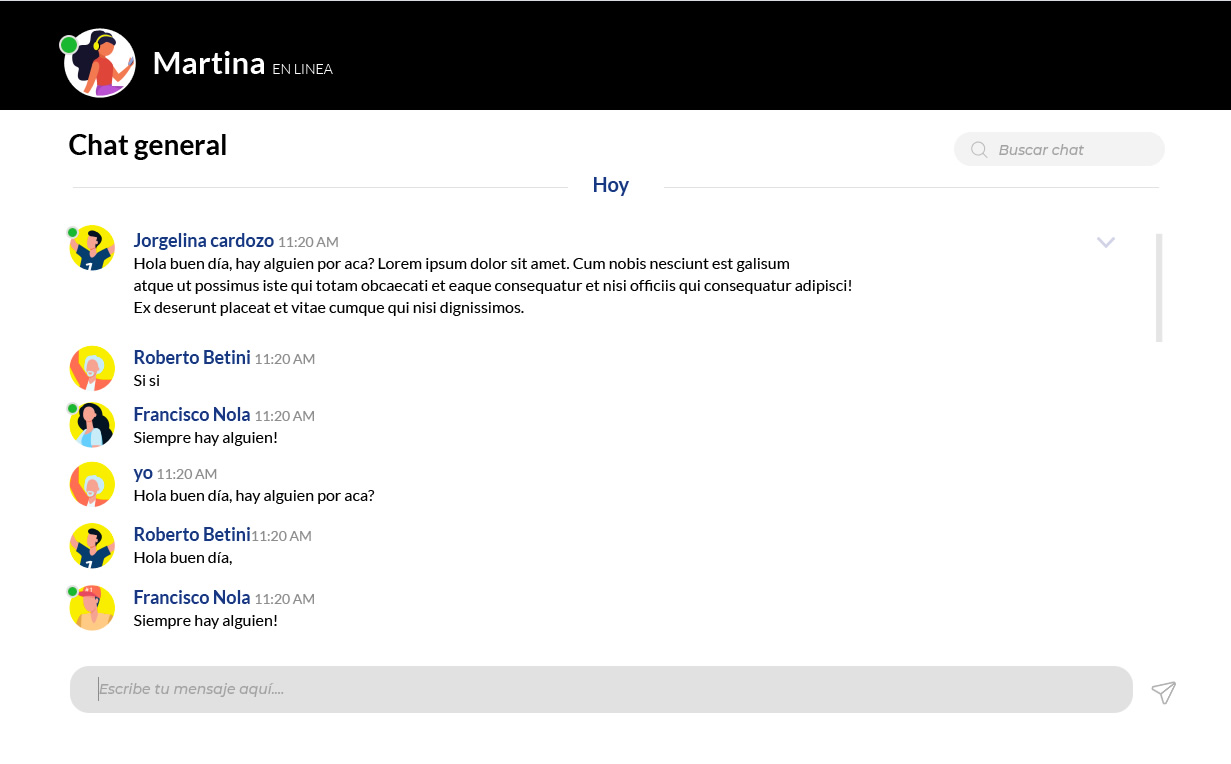Open Jorgelina cardozo's avatar picture
1231x764 pixels.
[92, 248]
